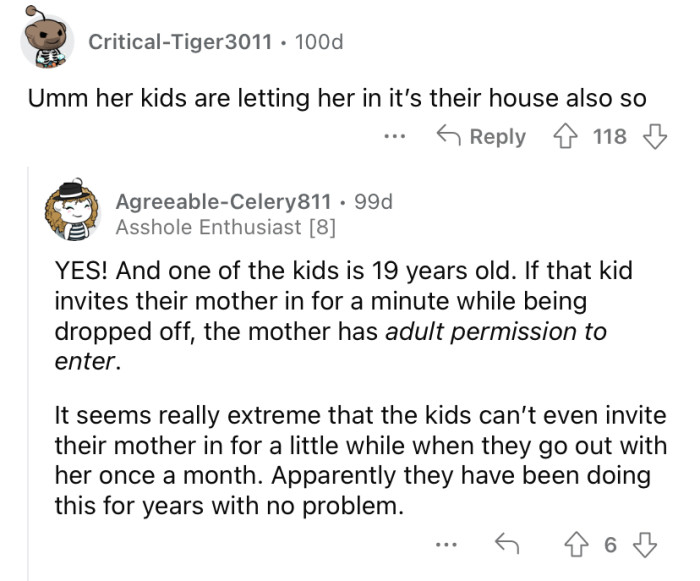Reply to Critical-Tiger3011's comment
Viewport: 700px width, 581px height.
pos(481,136)
